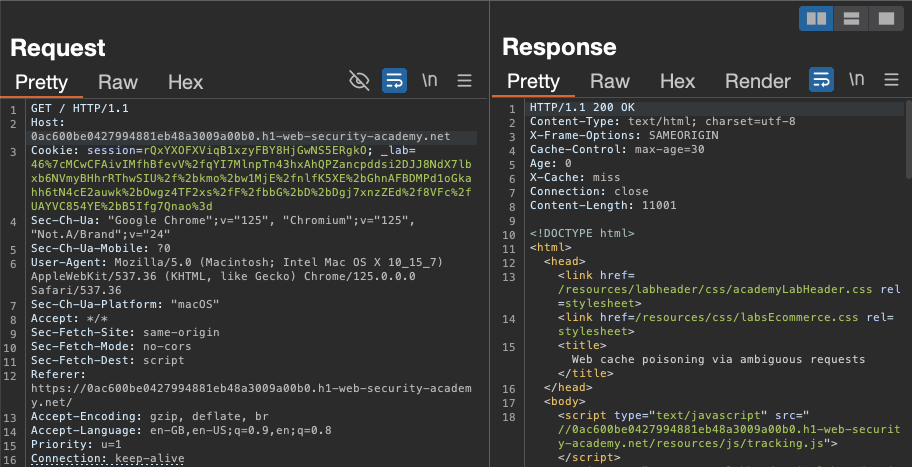This screenshot has height=467, width=912.
Task: Switch Request view to Raw tab
Action: 118,82
